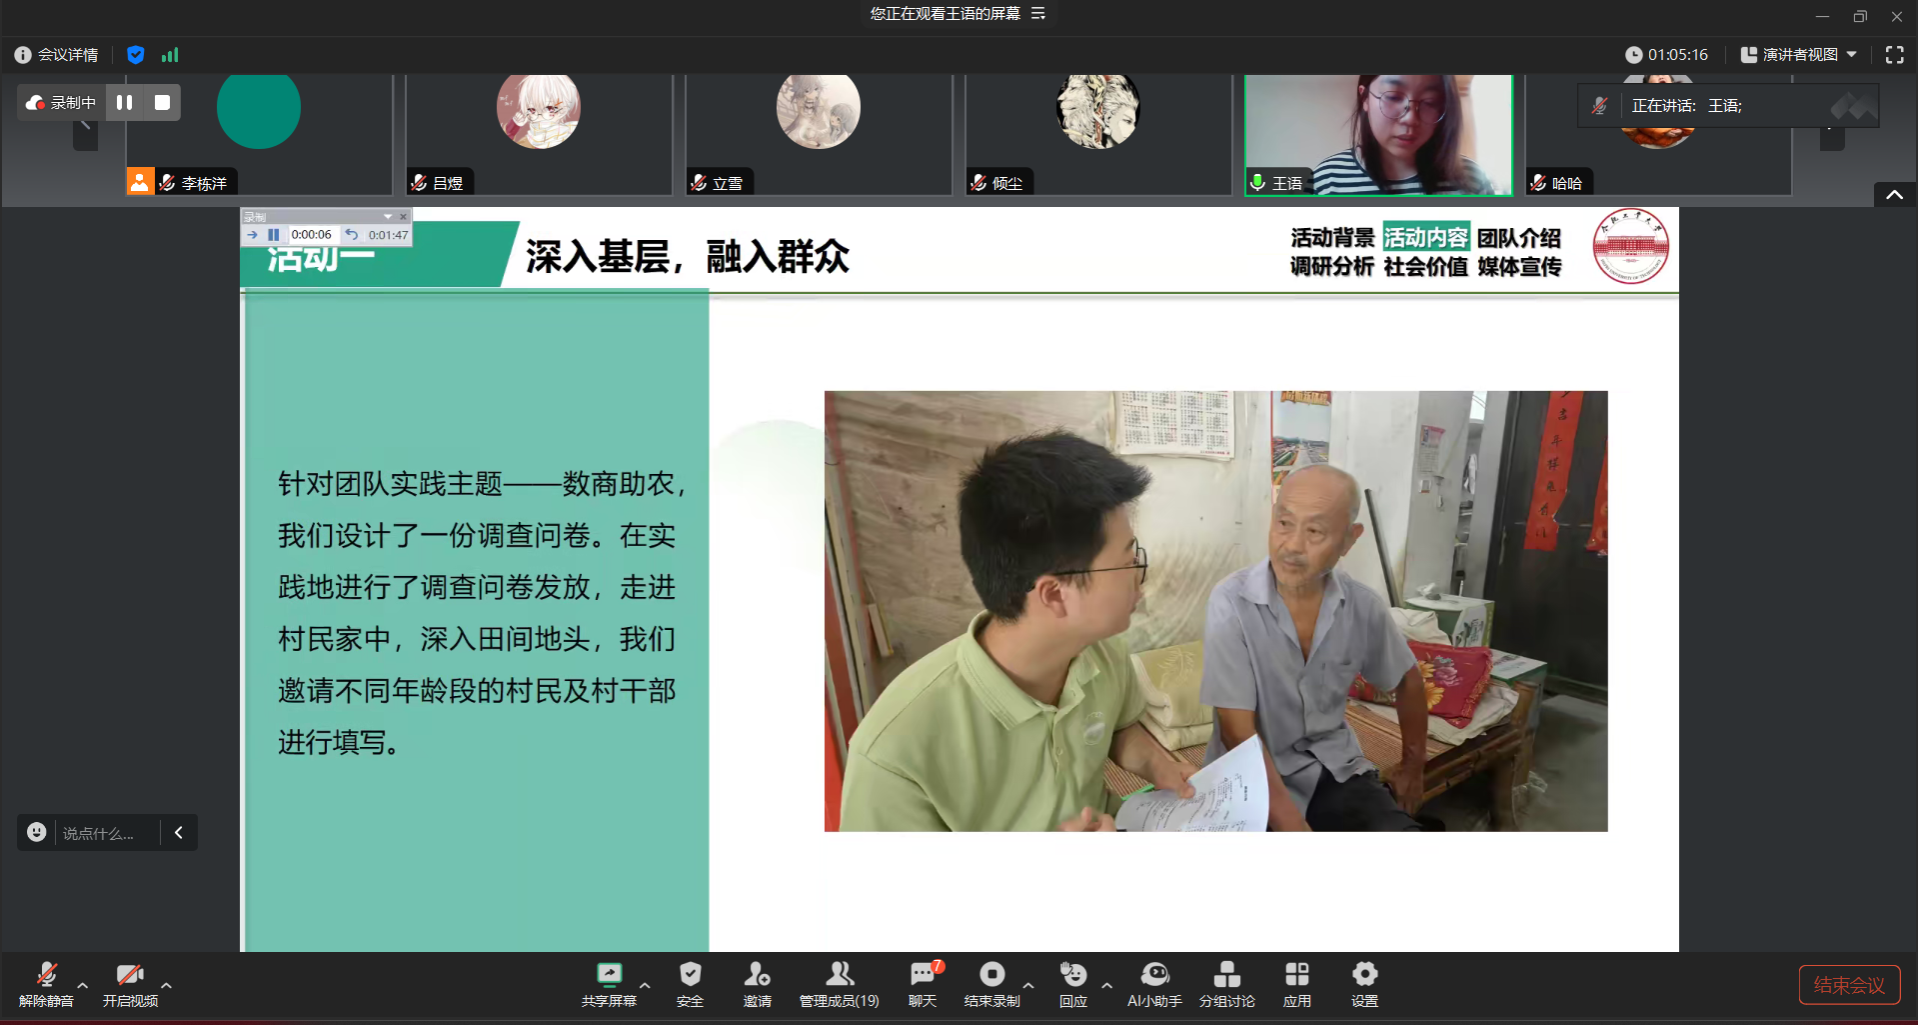Unmute microphone with 解除静音
The width and height of the screenshot is (1918, 1025).
(46, 984)
